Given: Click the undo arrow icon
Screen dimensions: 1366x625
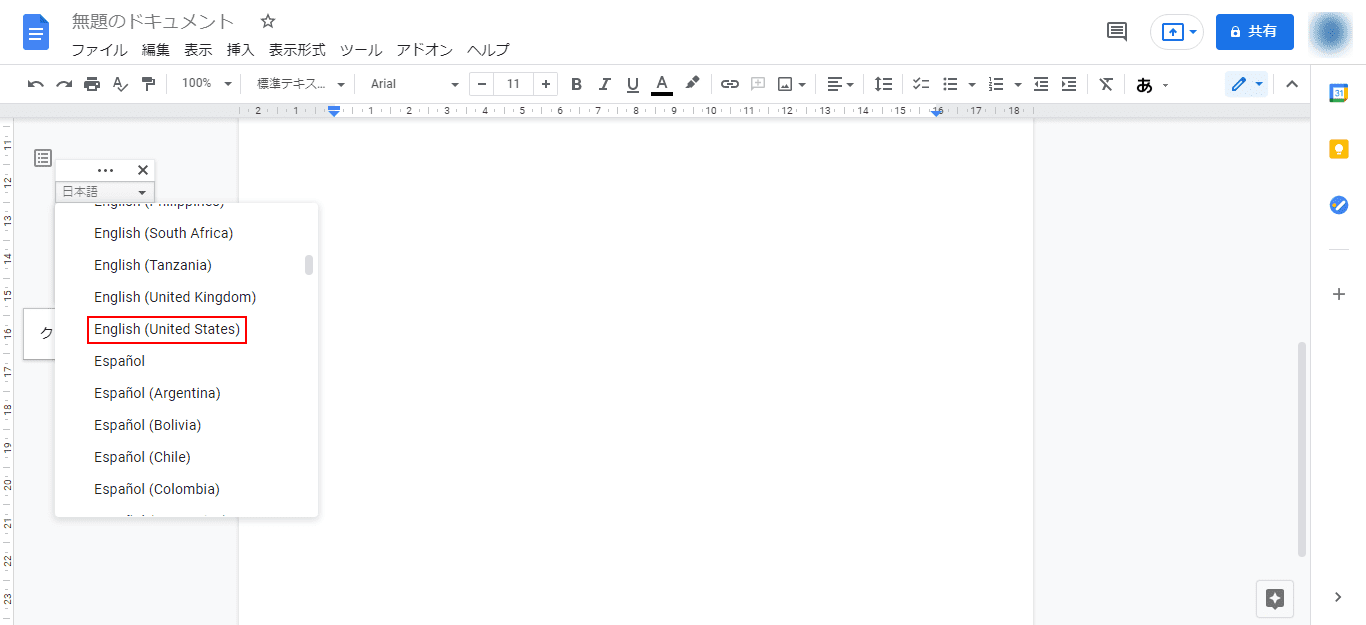Looking at the screenshot, I should [x=36, y=84].
